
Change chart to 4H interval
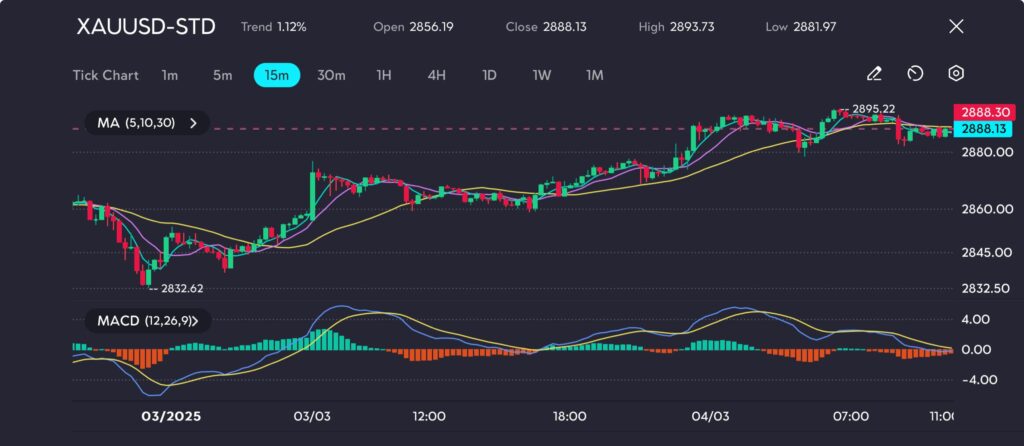pos(436,75)
